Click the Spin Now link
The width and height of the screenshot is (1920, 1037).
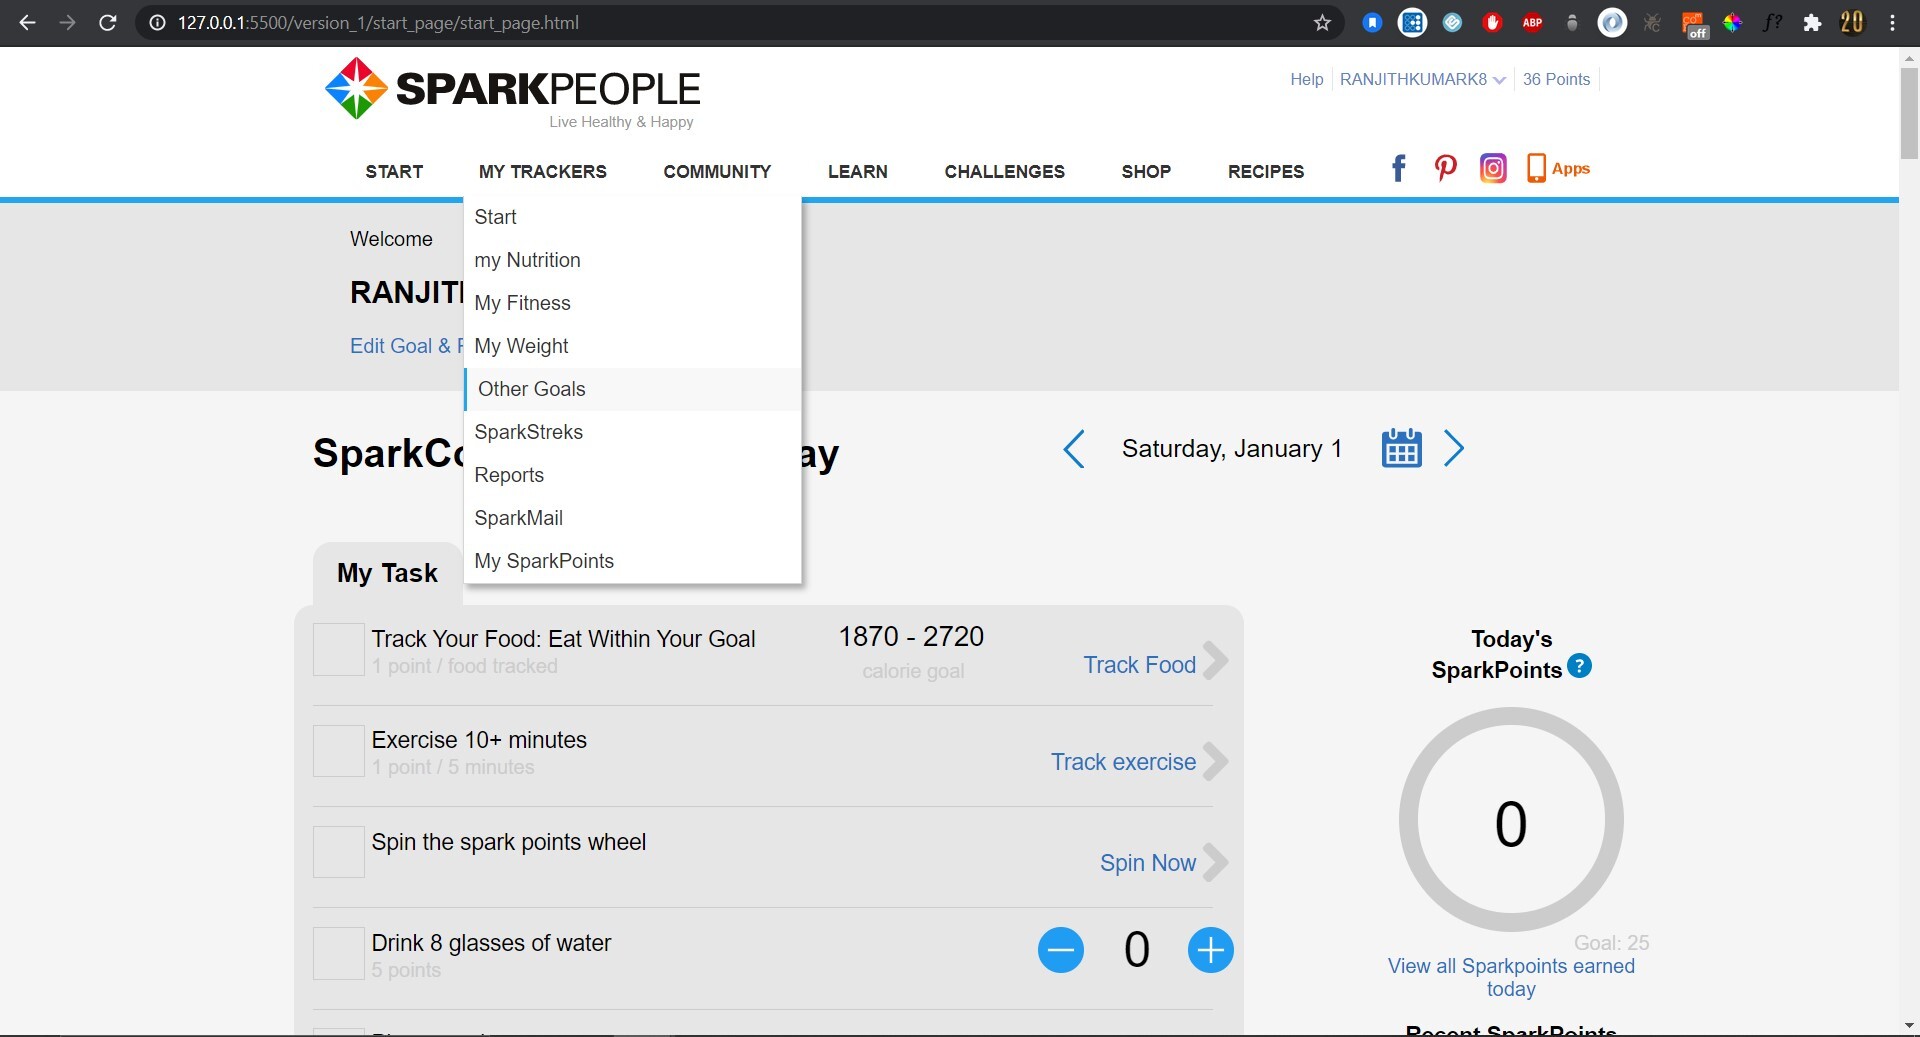(1148, 863)
